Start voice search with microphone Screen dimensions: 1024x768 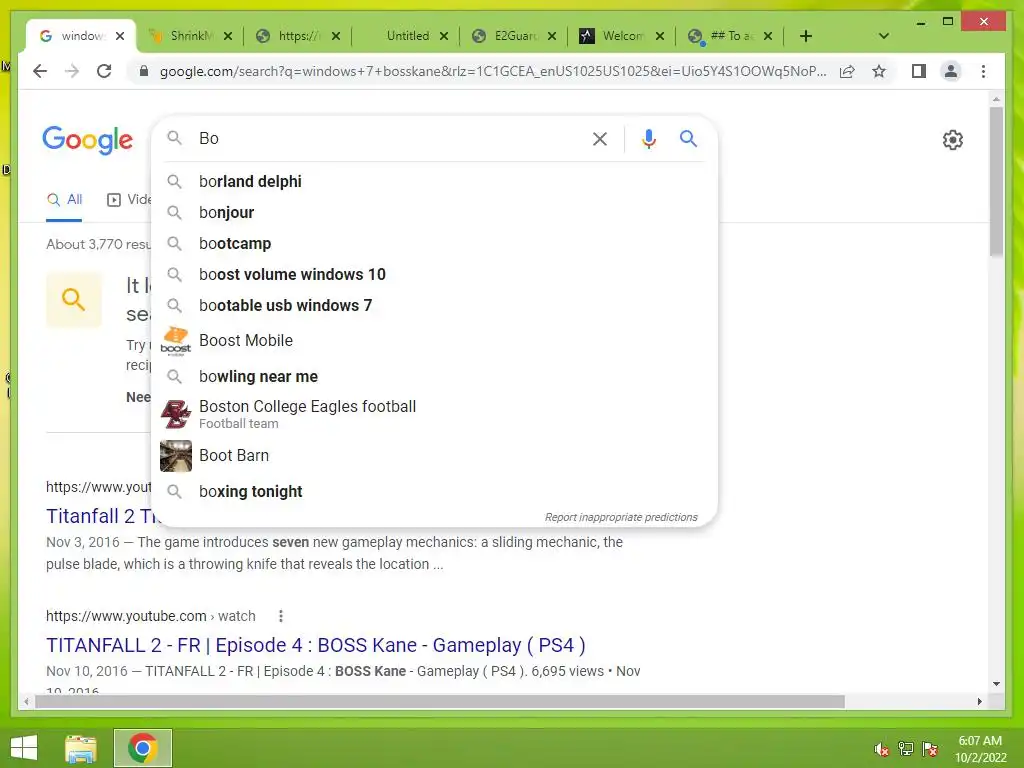pyautogui.click(x=648, y=138)
